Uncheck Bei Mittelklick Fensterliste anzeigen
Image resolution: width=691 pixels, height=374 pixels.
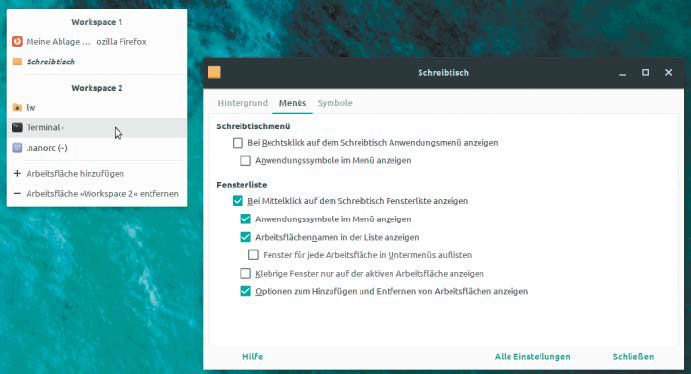coord(238,201)
